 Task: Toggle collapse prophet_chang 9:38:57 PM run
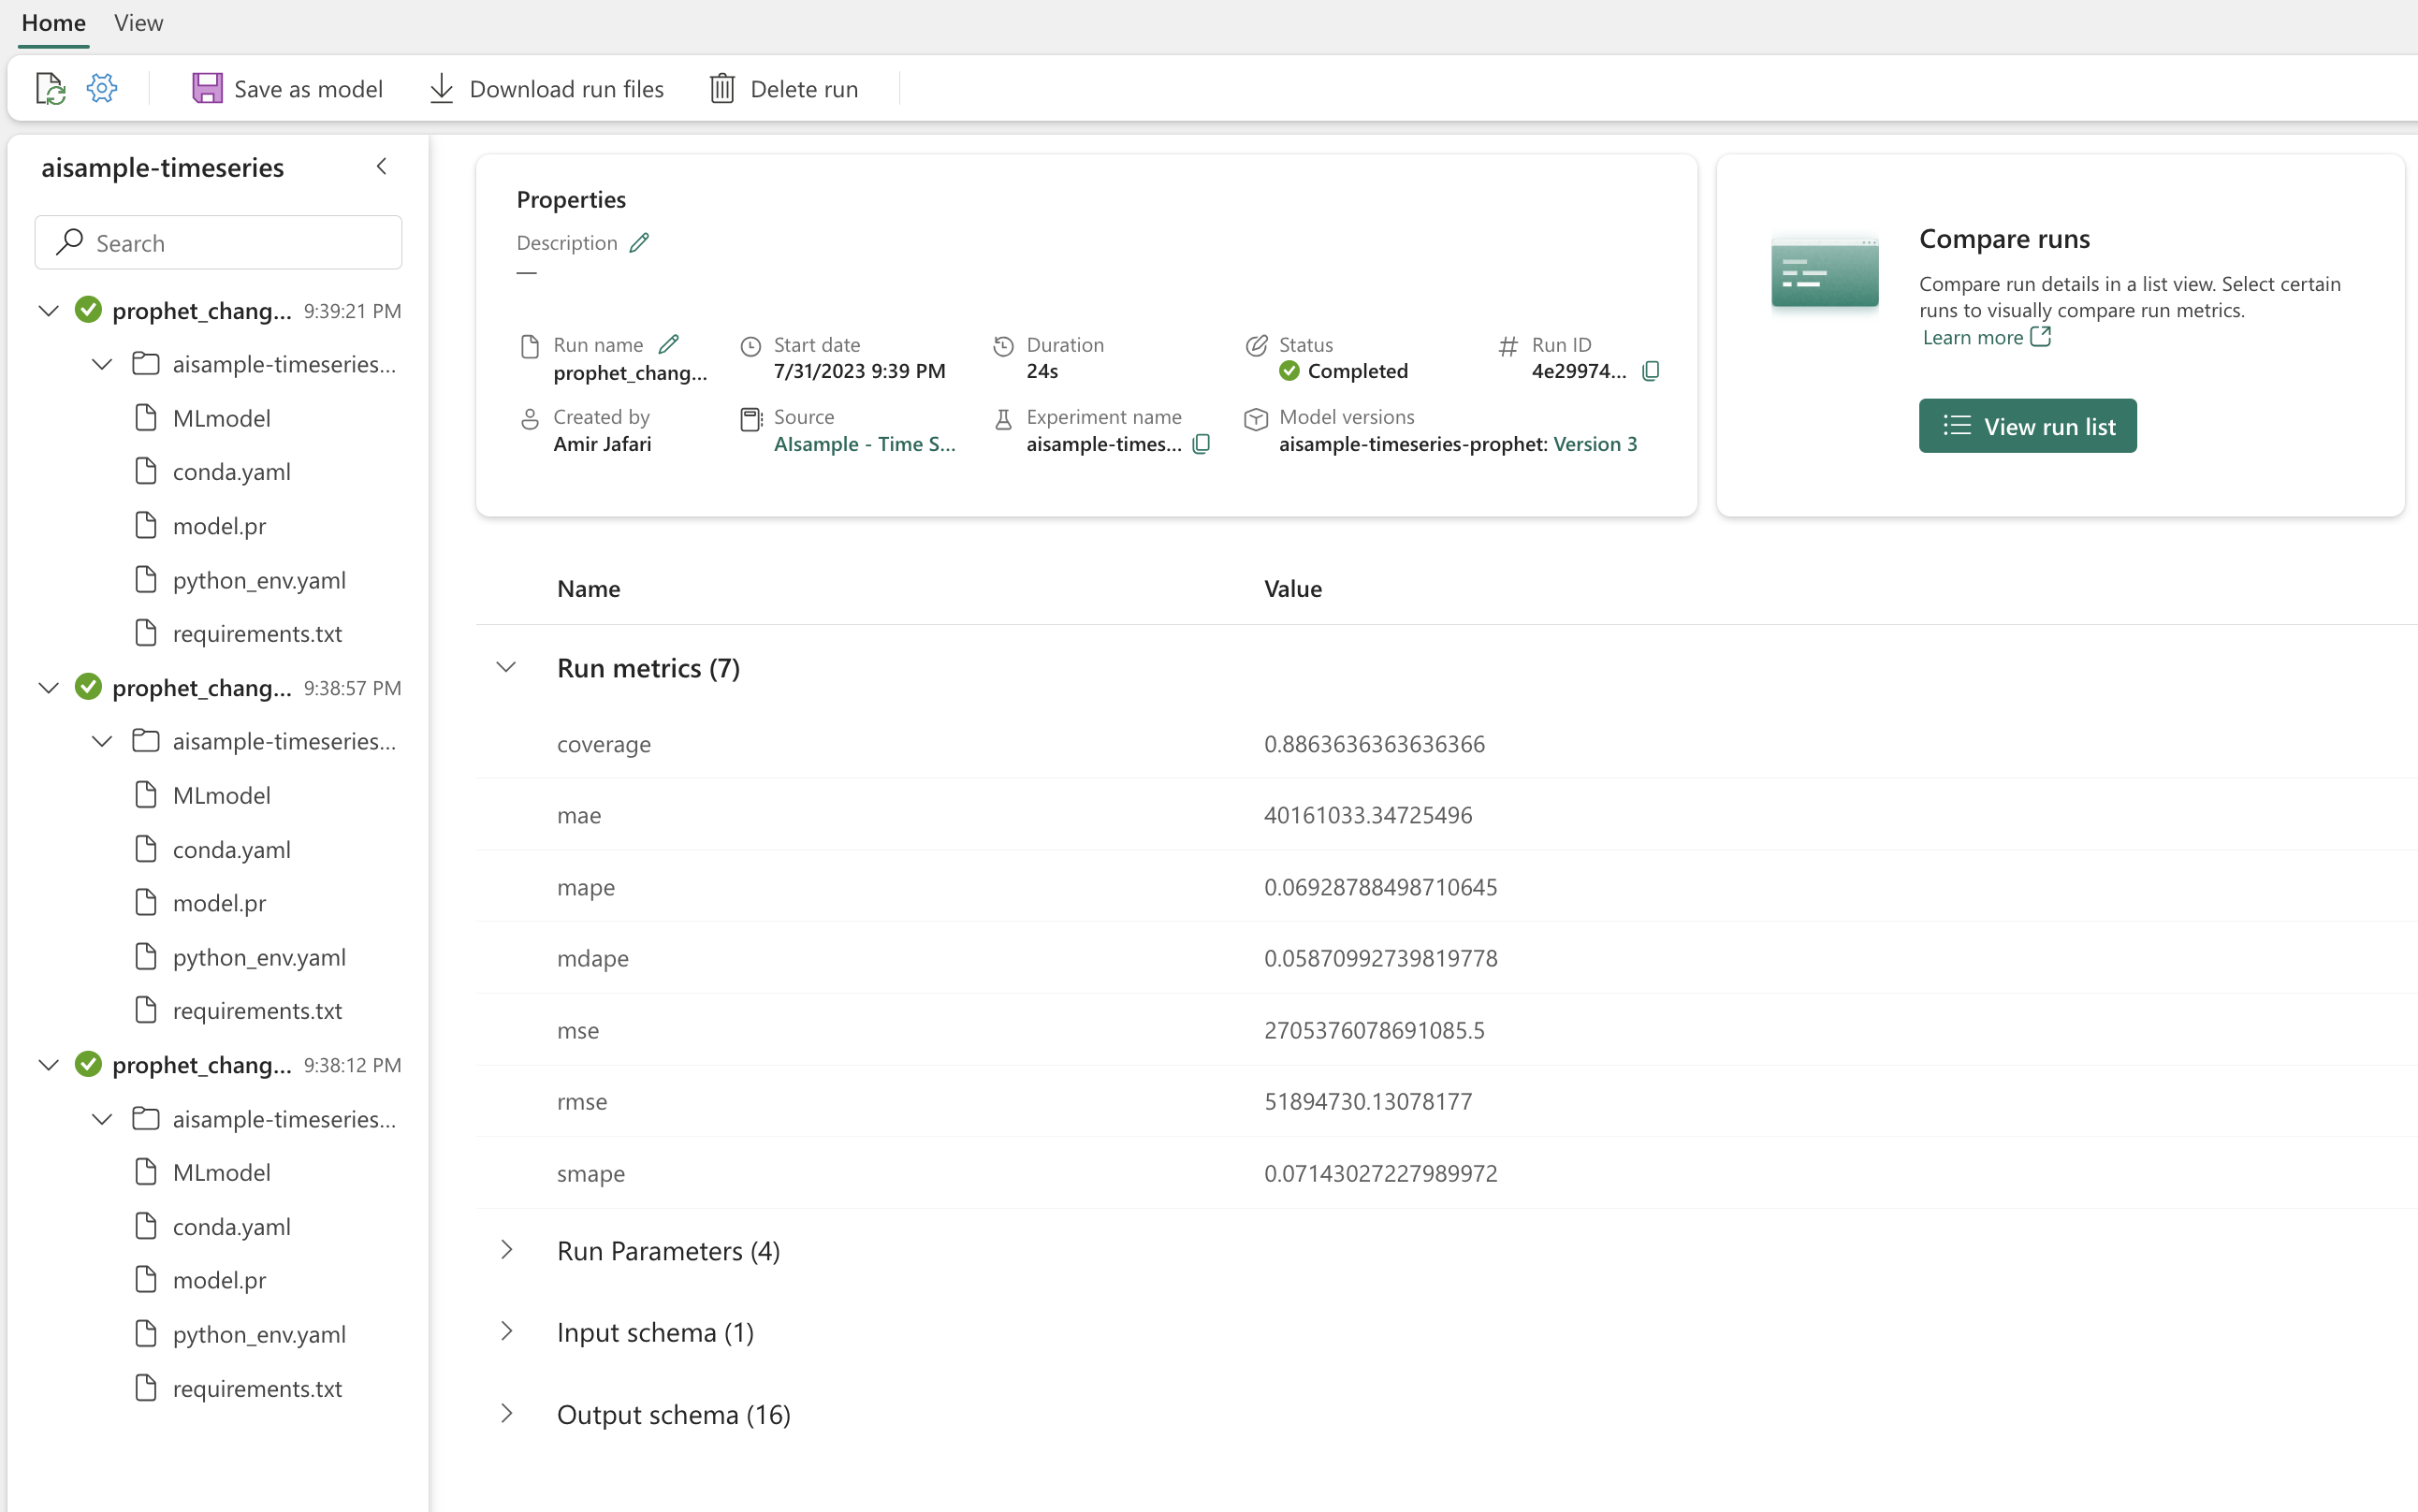[x=47, y=687]
